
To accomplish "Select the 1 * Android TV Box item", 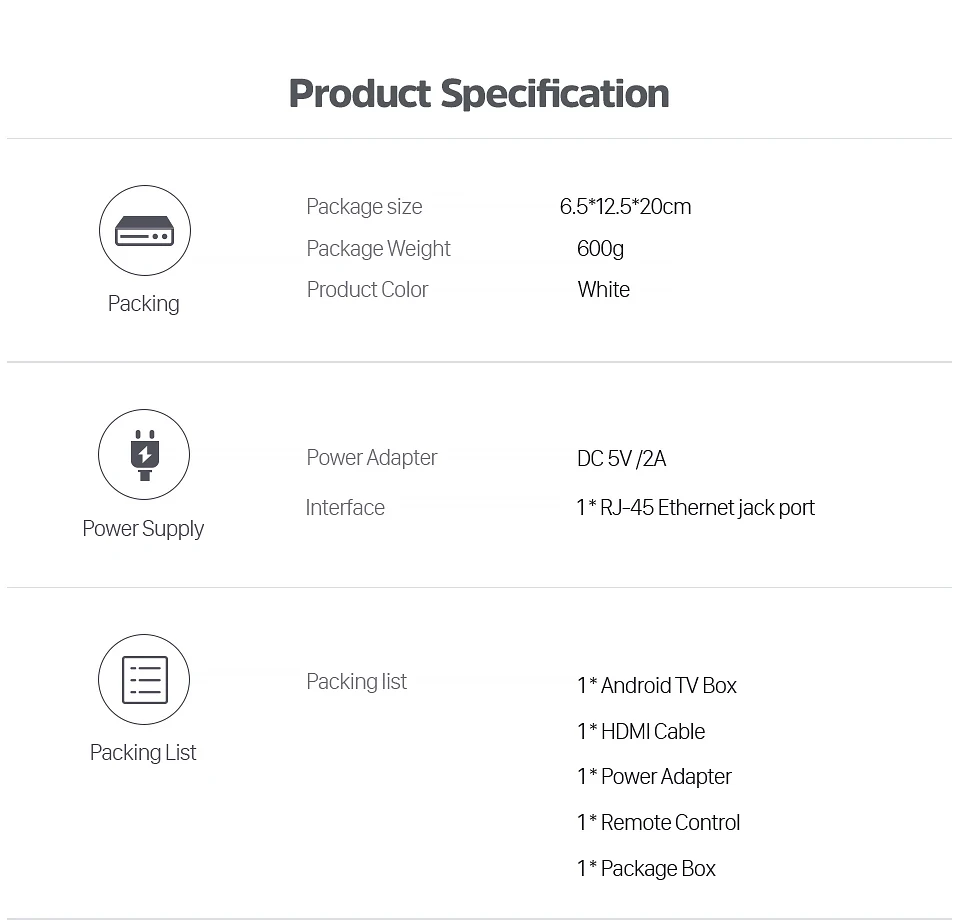I will 657,686.
